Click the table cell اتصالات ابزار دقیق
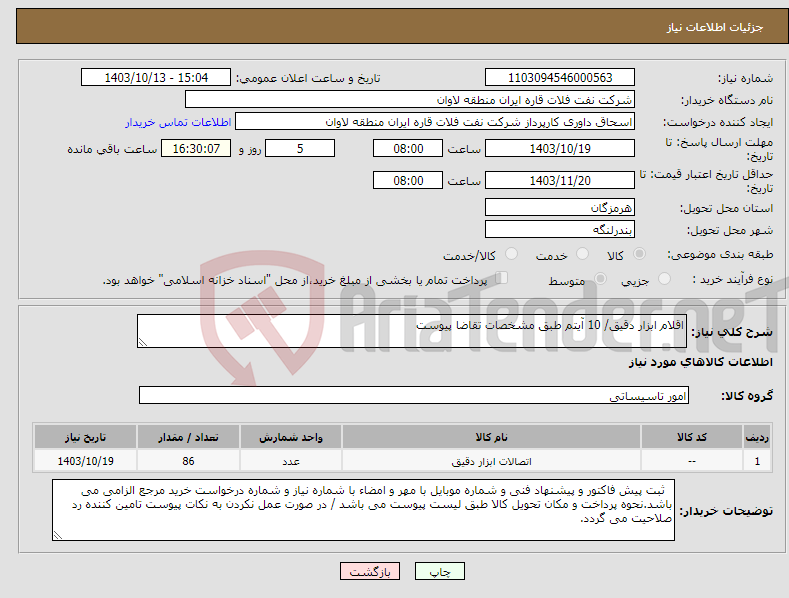This screenshot has height=598, width=789. click(x=491, y=461)
